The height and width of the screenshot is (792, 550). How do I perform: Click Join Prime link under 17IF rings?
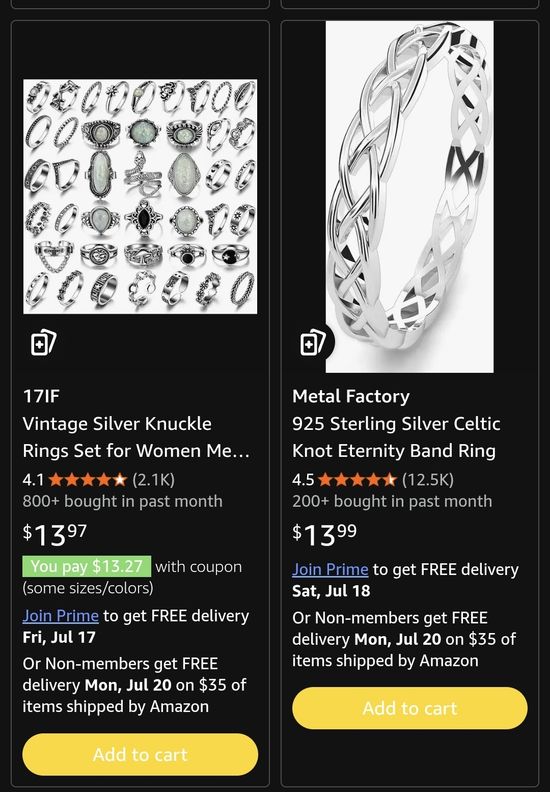(x=61, y=616)
